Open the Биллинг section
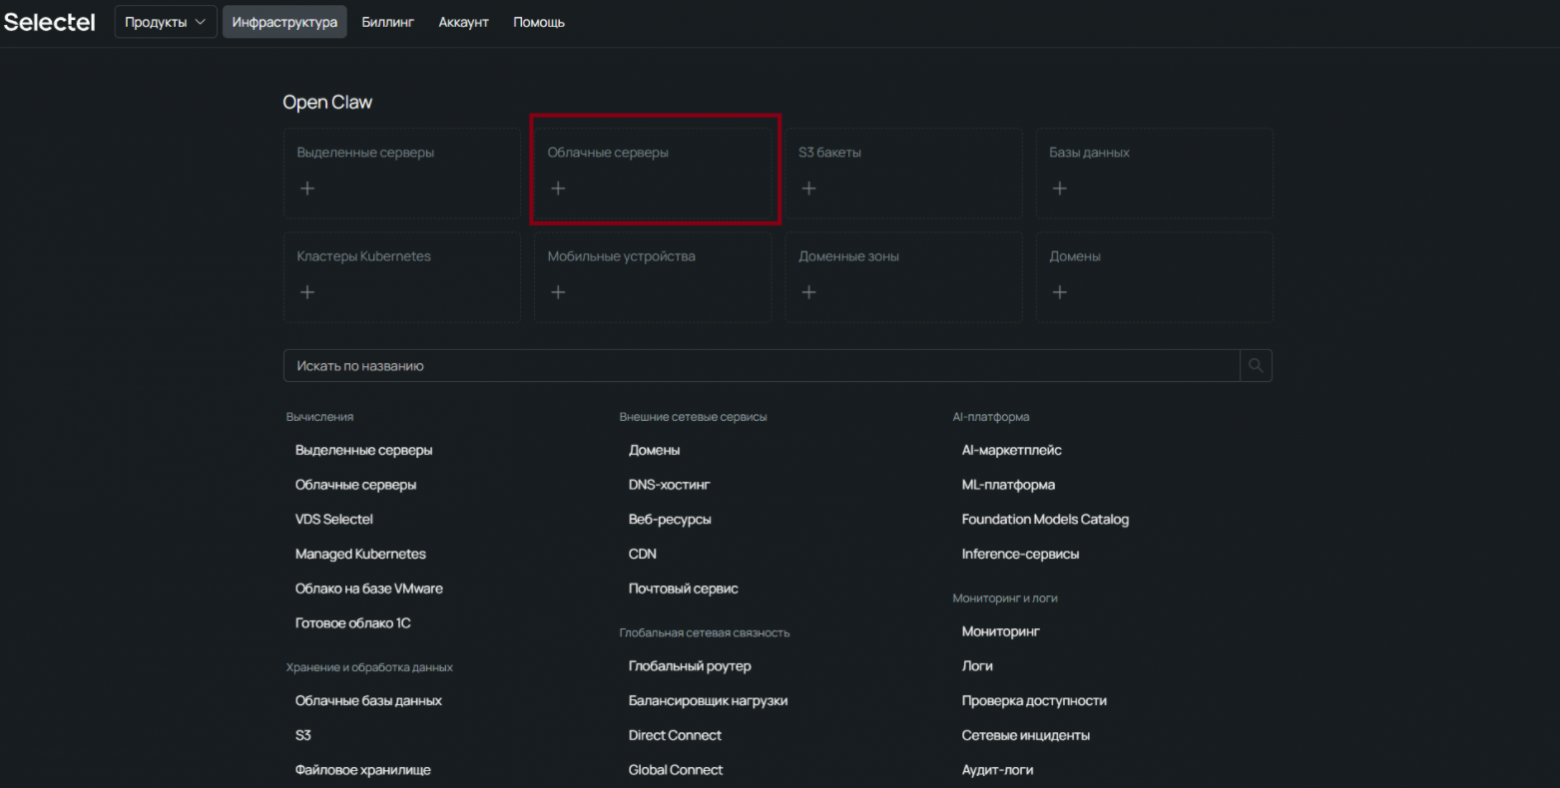This screenshot has height=788, width=1560. click(x=387, y=21)
